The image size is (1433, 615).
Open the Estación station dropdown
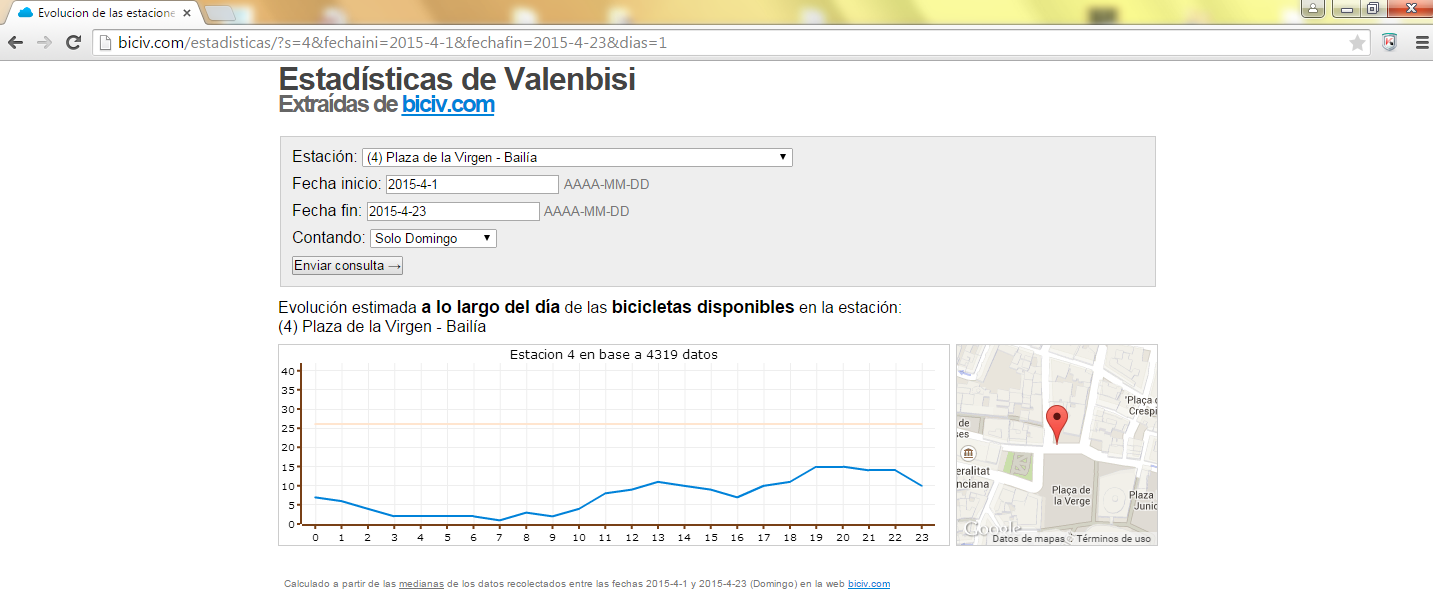[577, 157]
